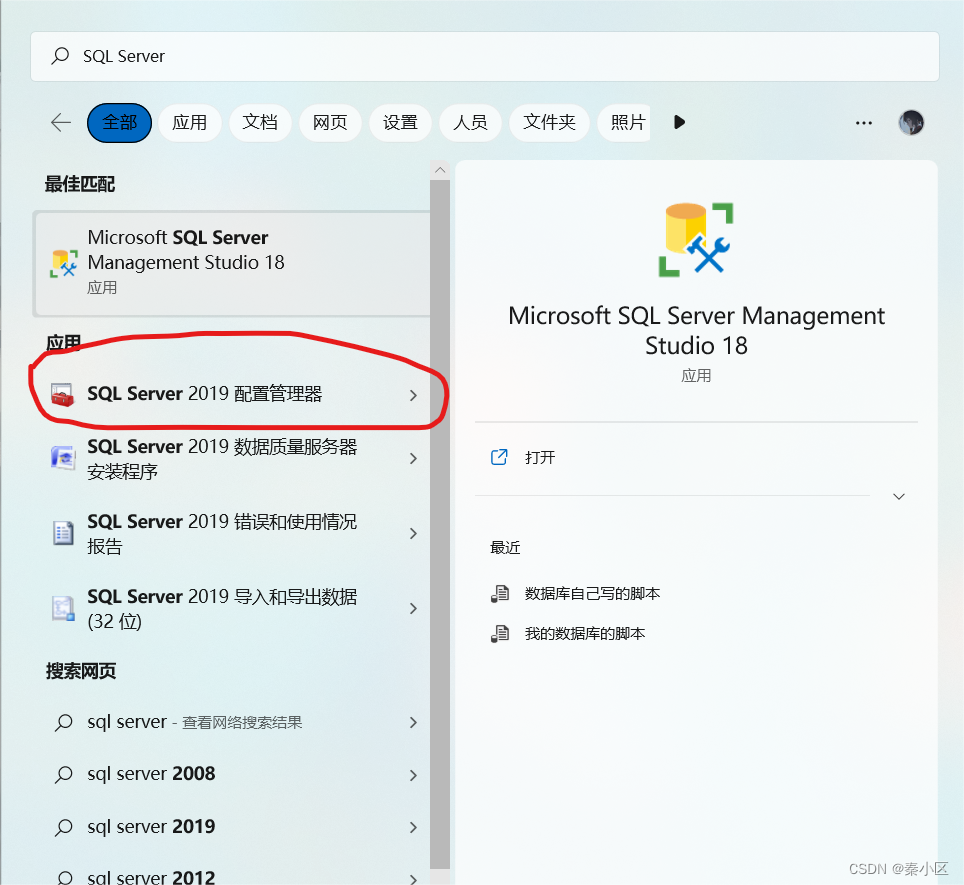964x885 pixels.
Task: Expand 数据质量服务器安装程序 chevron
Action: click(x=413, y=458)
